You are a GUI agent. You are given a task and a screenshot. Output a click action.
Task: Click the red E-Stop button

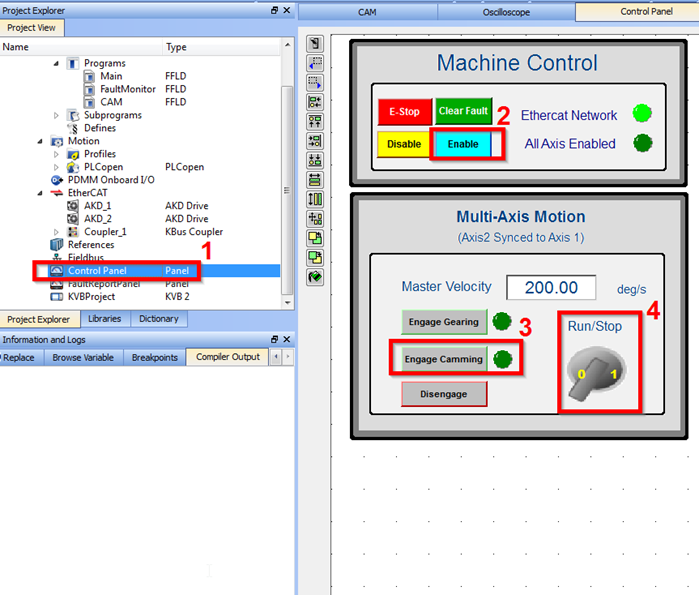click(405, 111)
